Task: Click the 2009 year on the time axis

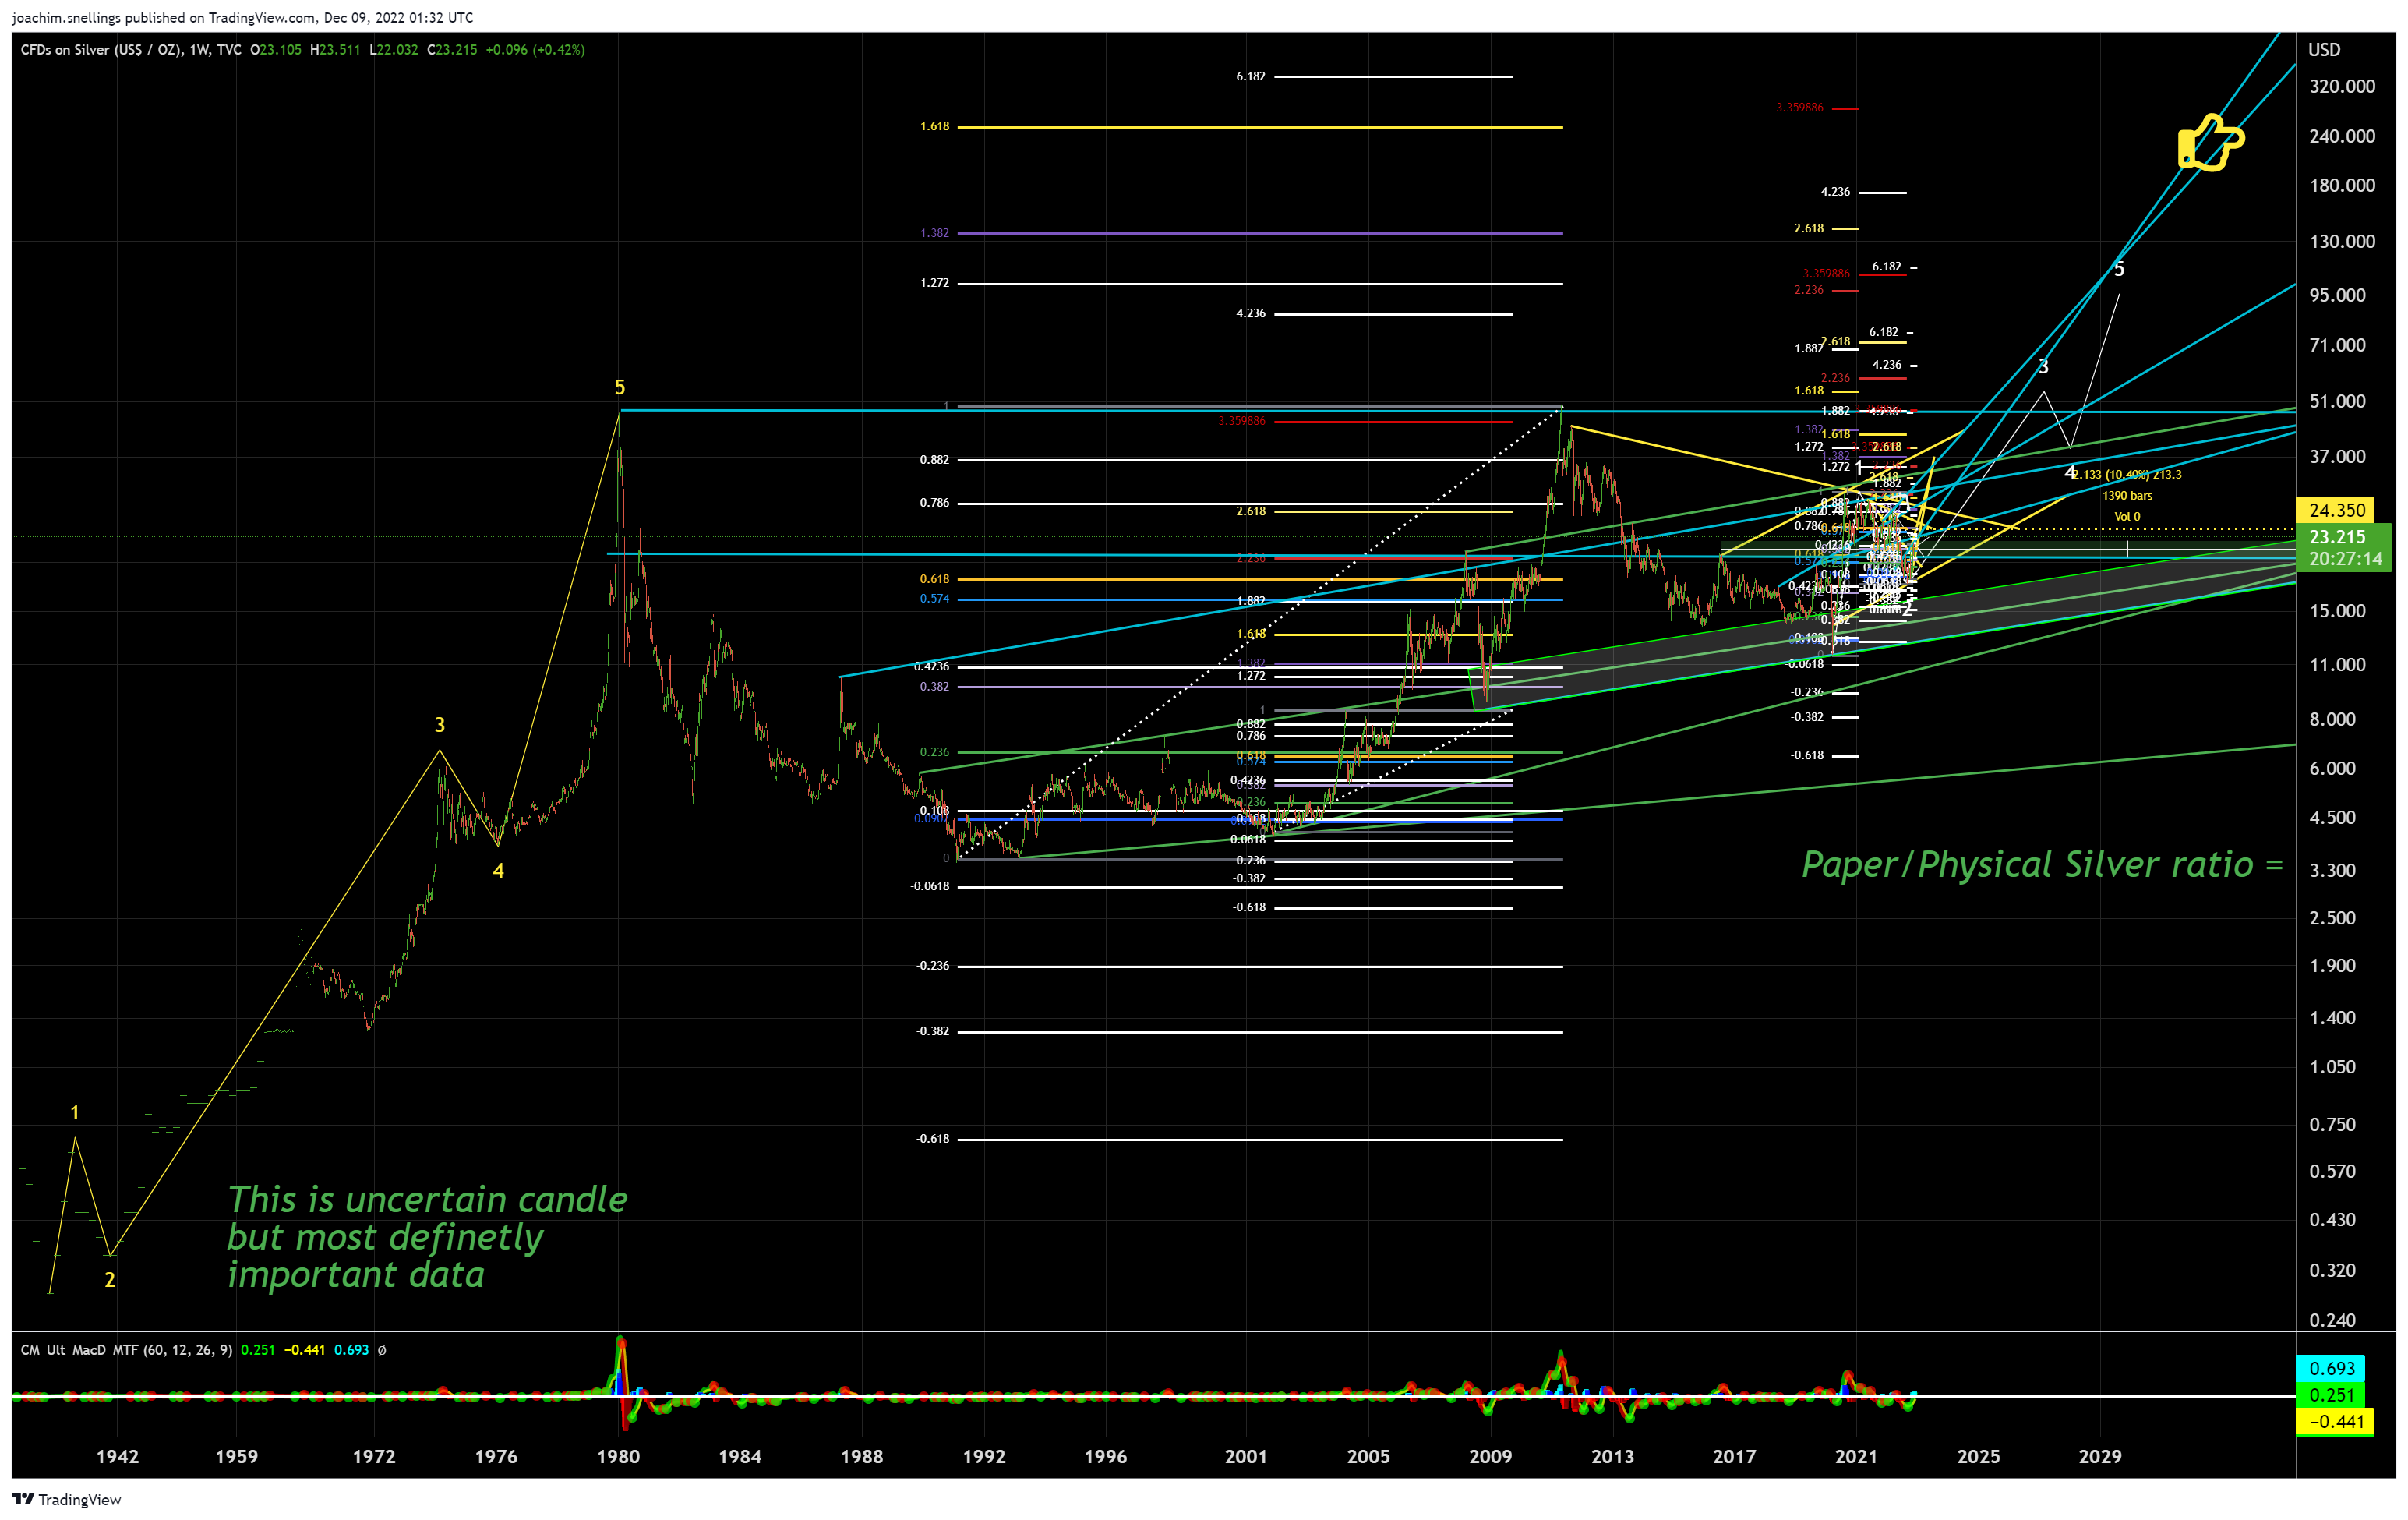Action: 1490,1456
